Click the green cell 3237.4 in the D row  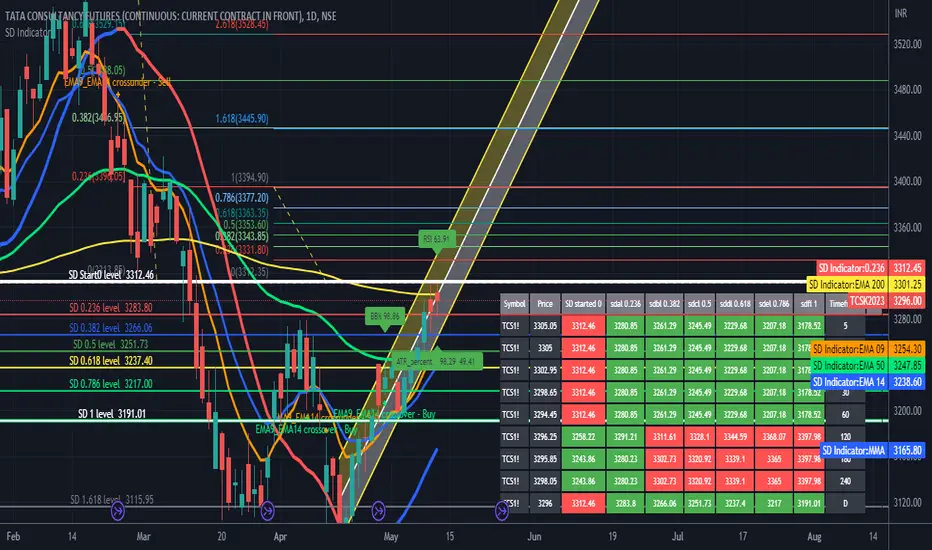click(735, 503)
